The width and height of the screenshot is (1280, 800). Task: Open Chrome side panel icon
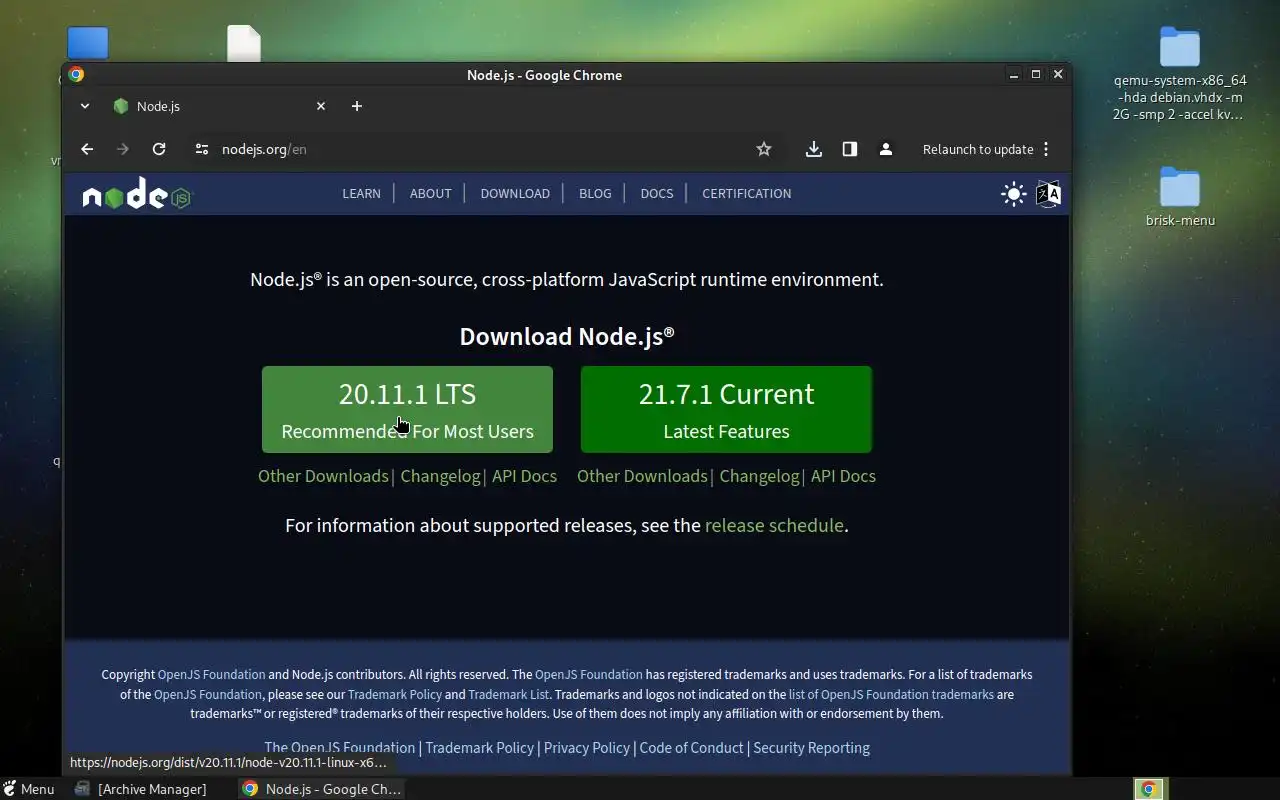pyautogui.click(x=850, y=149)
